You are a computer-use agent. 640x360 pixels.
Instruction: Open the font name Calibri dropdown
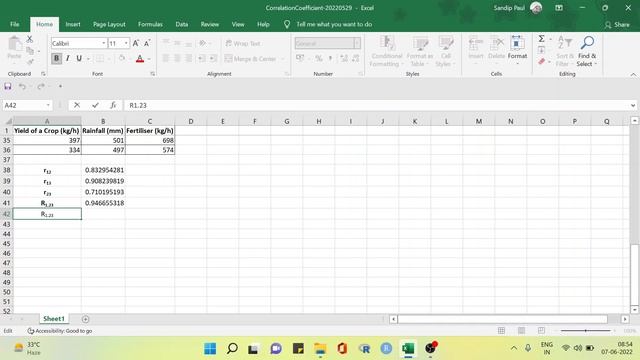104,43
